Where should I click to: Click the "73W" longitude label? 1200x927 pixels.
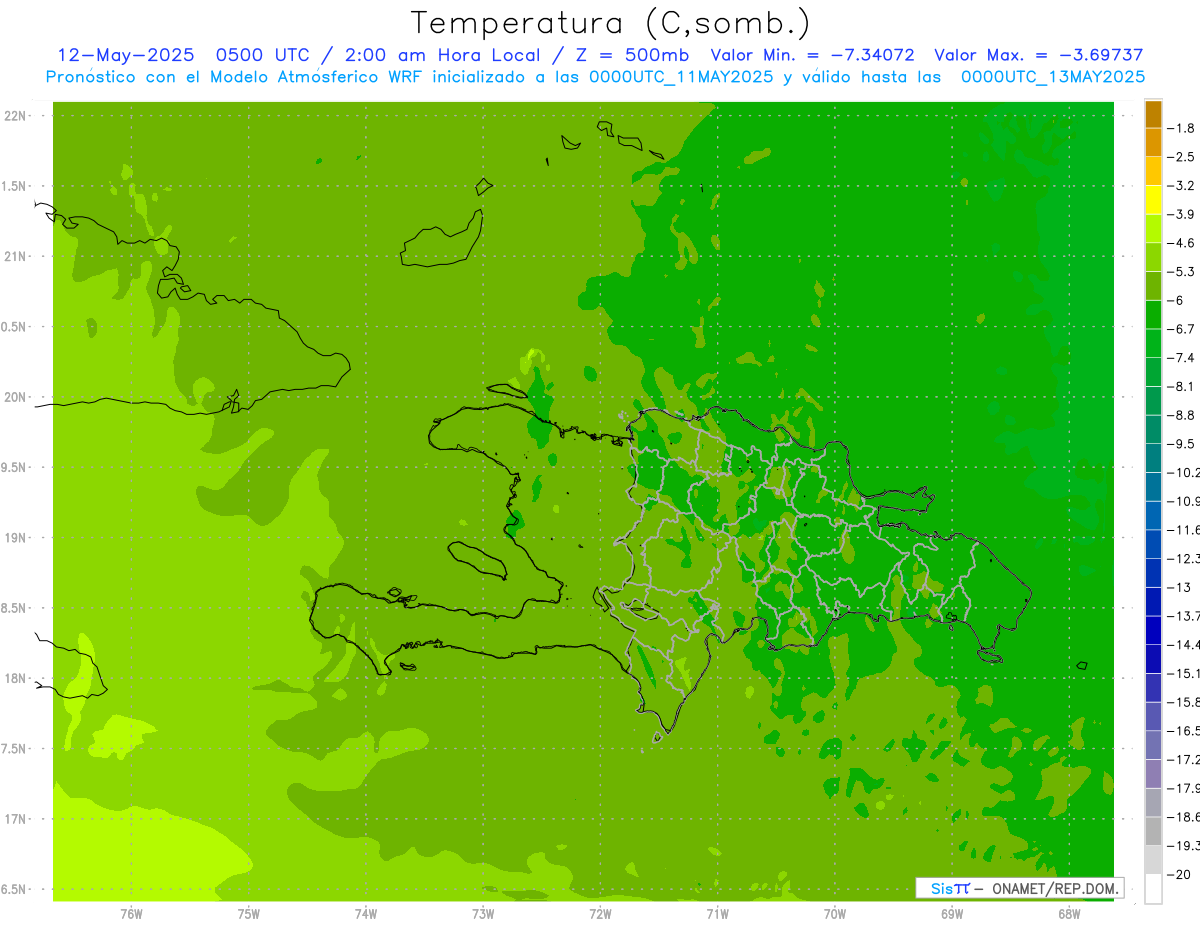pyautogui.click(x=483, y=913)
